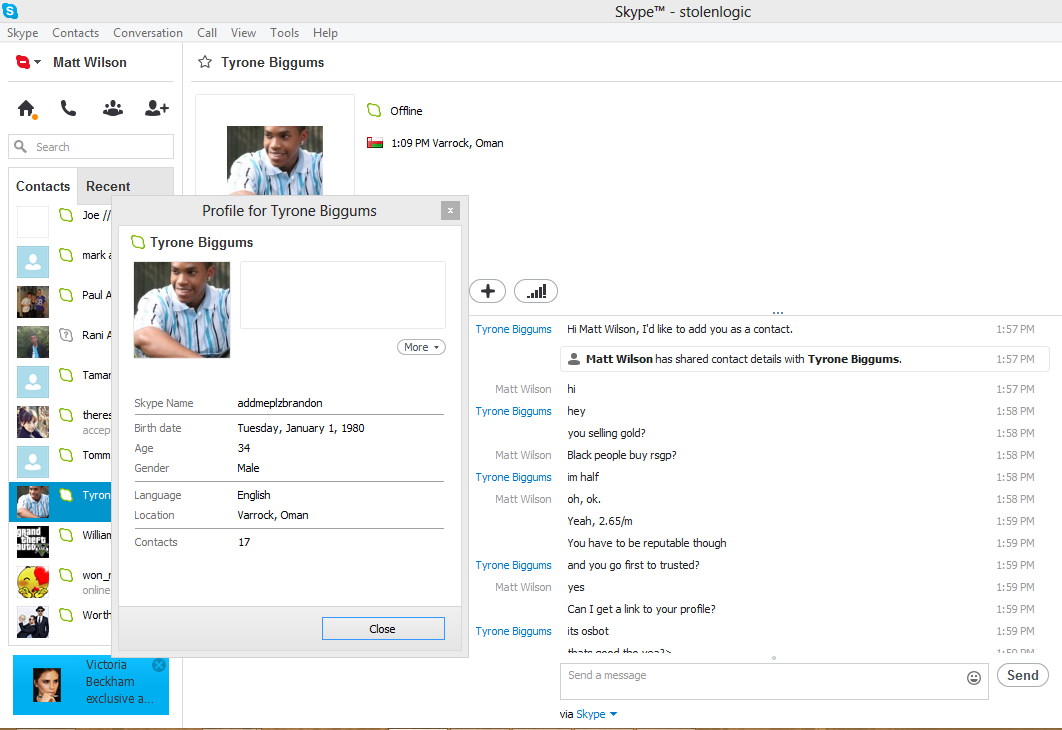Click in the Search contacts field

[x=91, y=146]
